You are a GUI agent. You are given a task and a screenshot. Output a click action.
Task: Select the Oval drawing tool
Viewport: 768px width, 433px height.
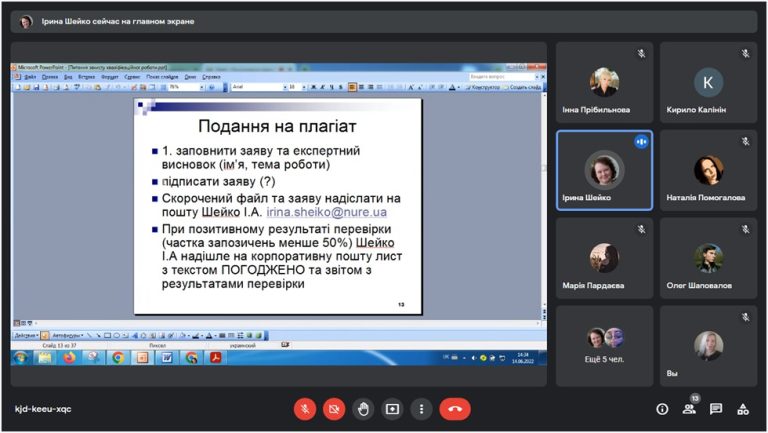(x=117, y=336)
